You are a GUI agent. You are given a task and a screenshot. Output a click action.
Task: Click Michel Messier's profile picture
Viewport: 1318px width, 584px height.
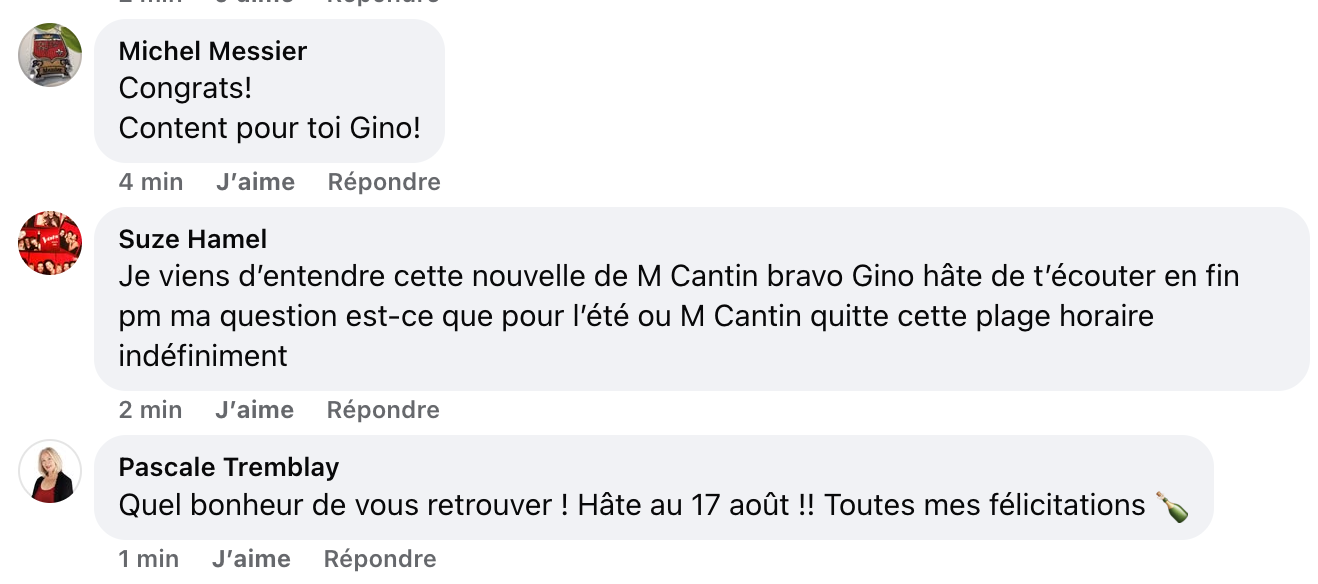pyautogui.click(x=50, y=55)
